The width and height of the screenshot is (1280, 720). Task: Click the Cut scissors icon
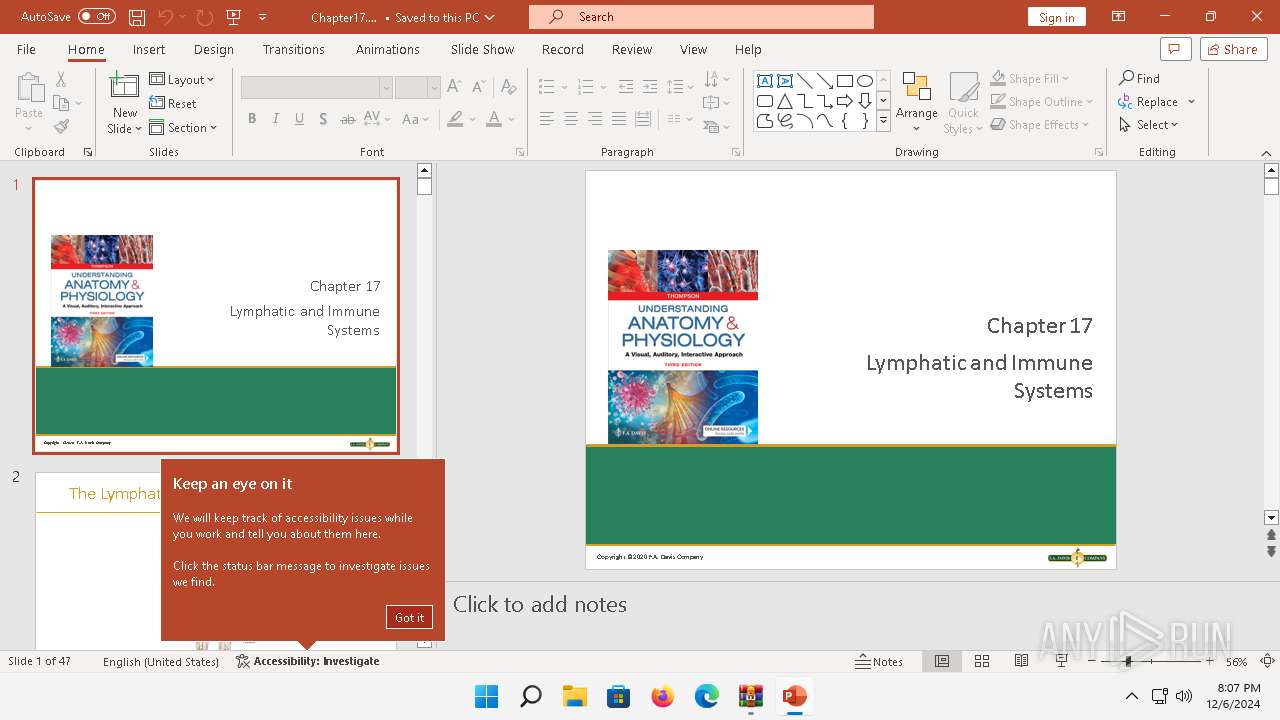(61, 79)
